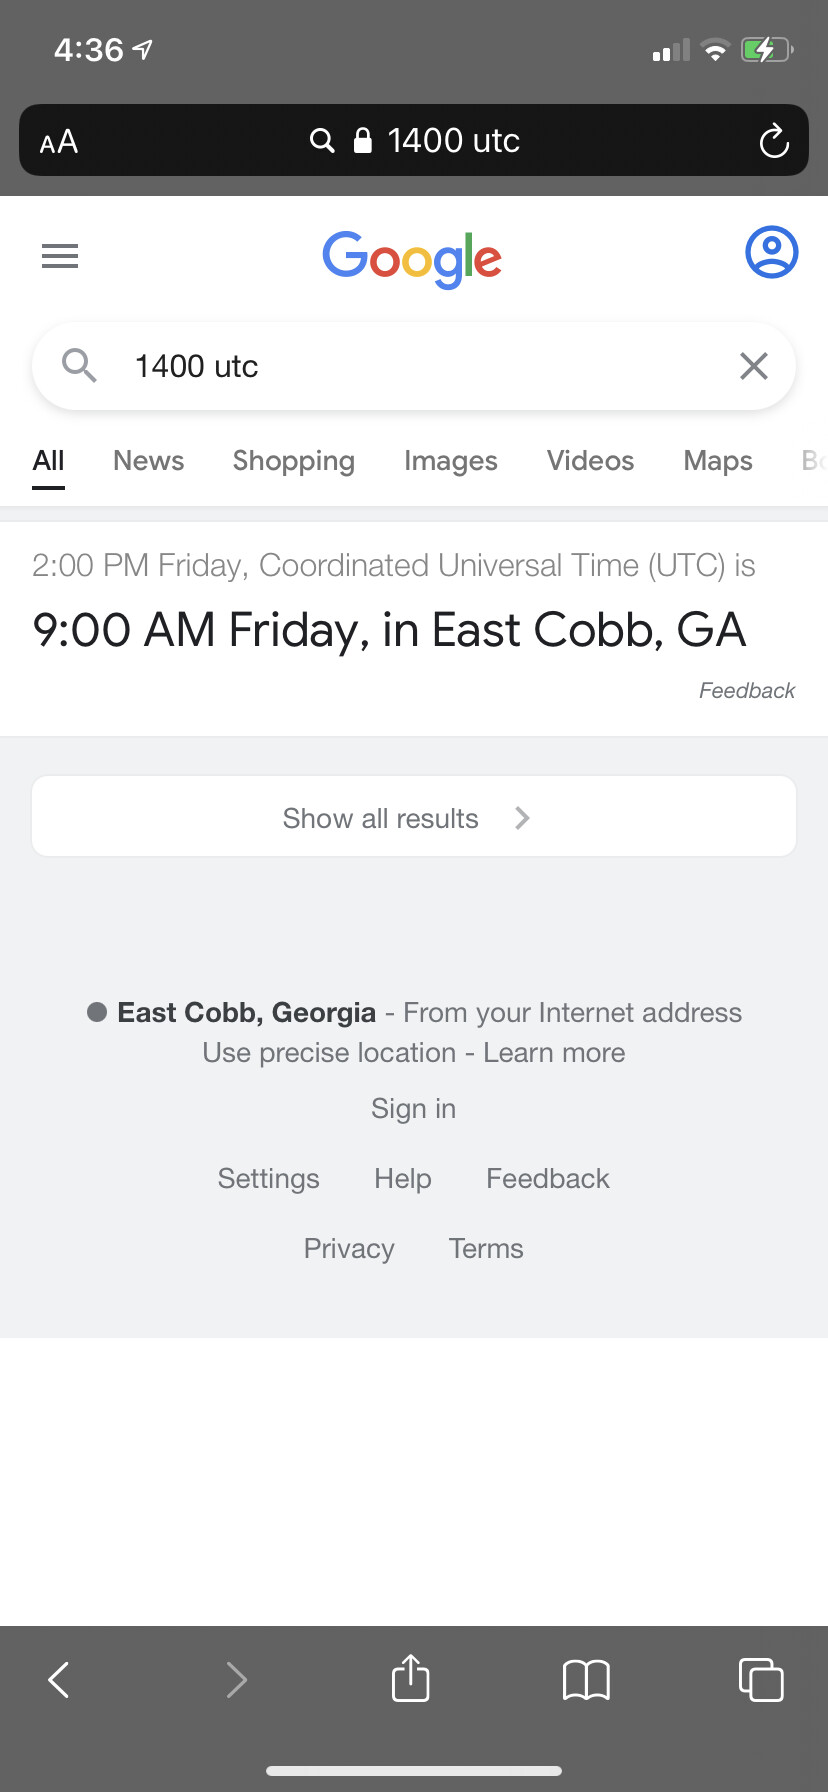Expand Show all results
828x1792 pixels.
tap(413, 817)
